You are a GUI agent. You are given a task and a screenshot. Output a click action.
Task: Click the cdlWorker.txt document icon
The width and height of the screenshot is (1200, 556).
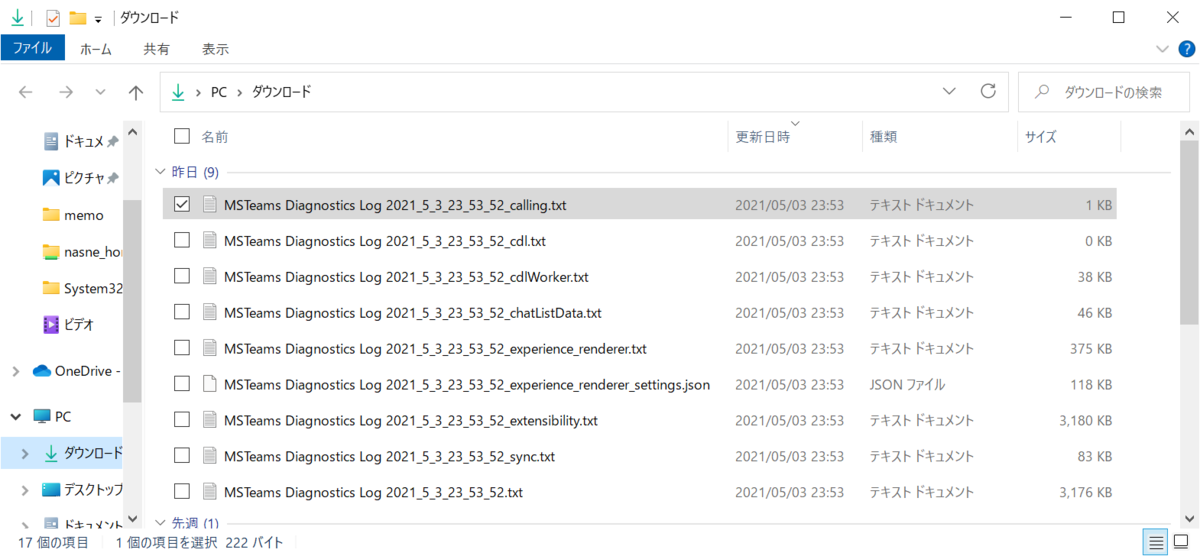click(209, 276)
